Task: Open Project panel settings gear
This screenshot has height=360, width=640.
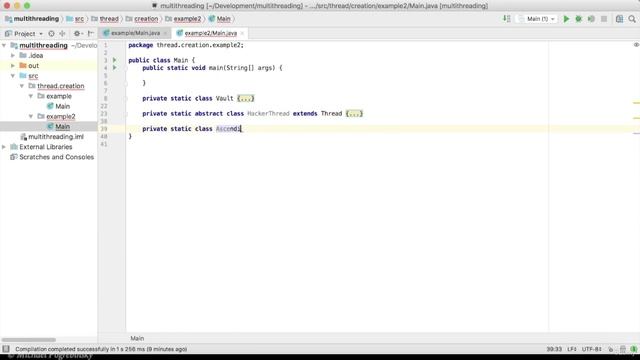Action: [77, 33]
